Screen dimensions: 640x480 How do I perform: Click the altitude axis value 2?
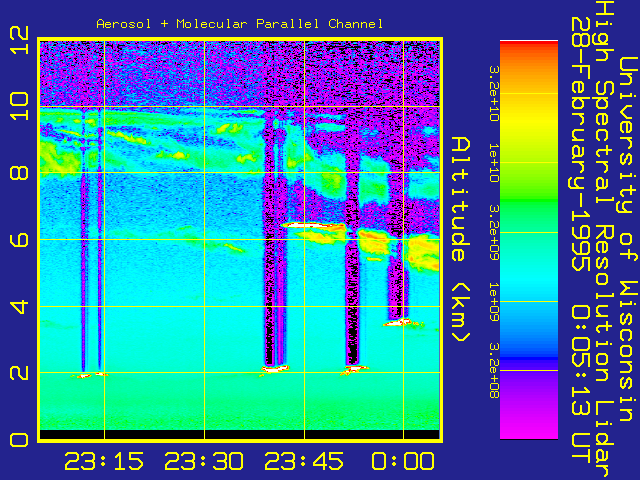(x=19, y=373)
